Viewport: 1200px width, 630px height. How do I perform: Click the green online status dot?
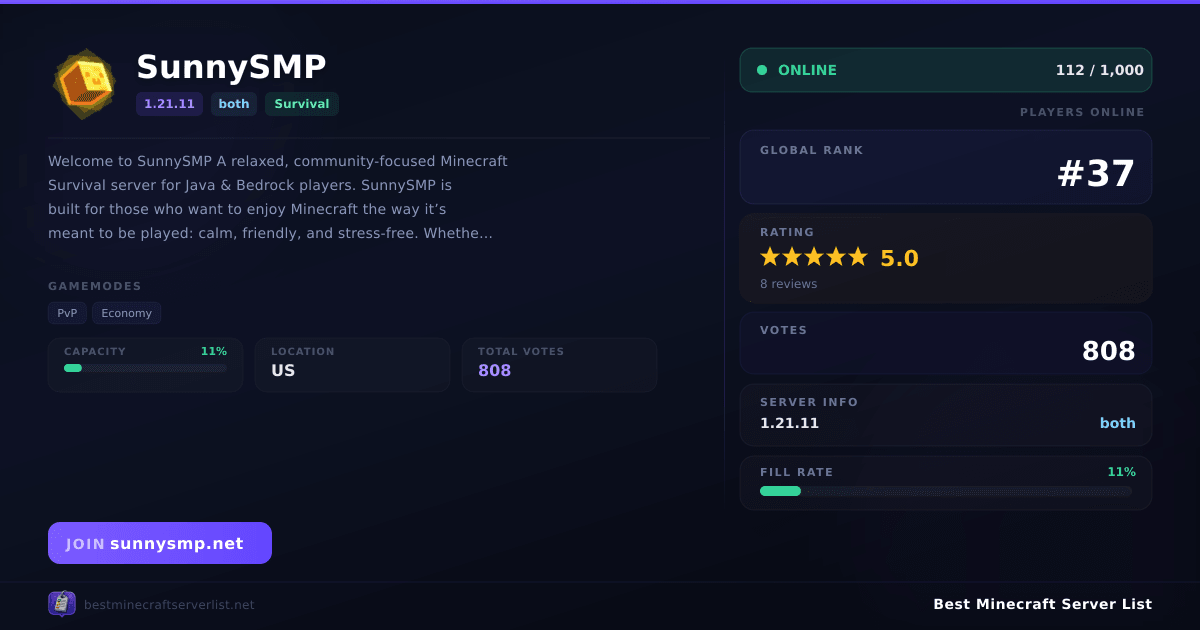click(x=762, y=70)
